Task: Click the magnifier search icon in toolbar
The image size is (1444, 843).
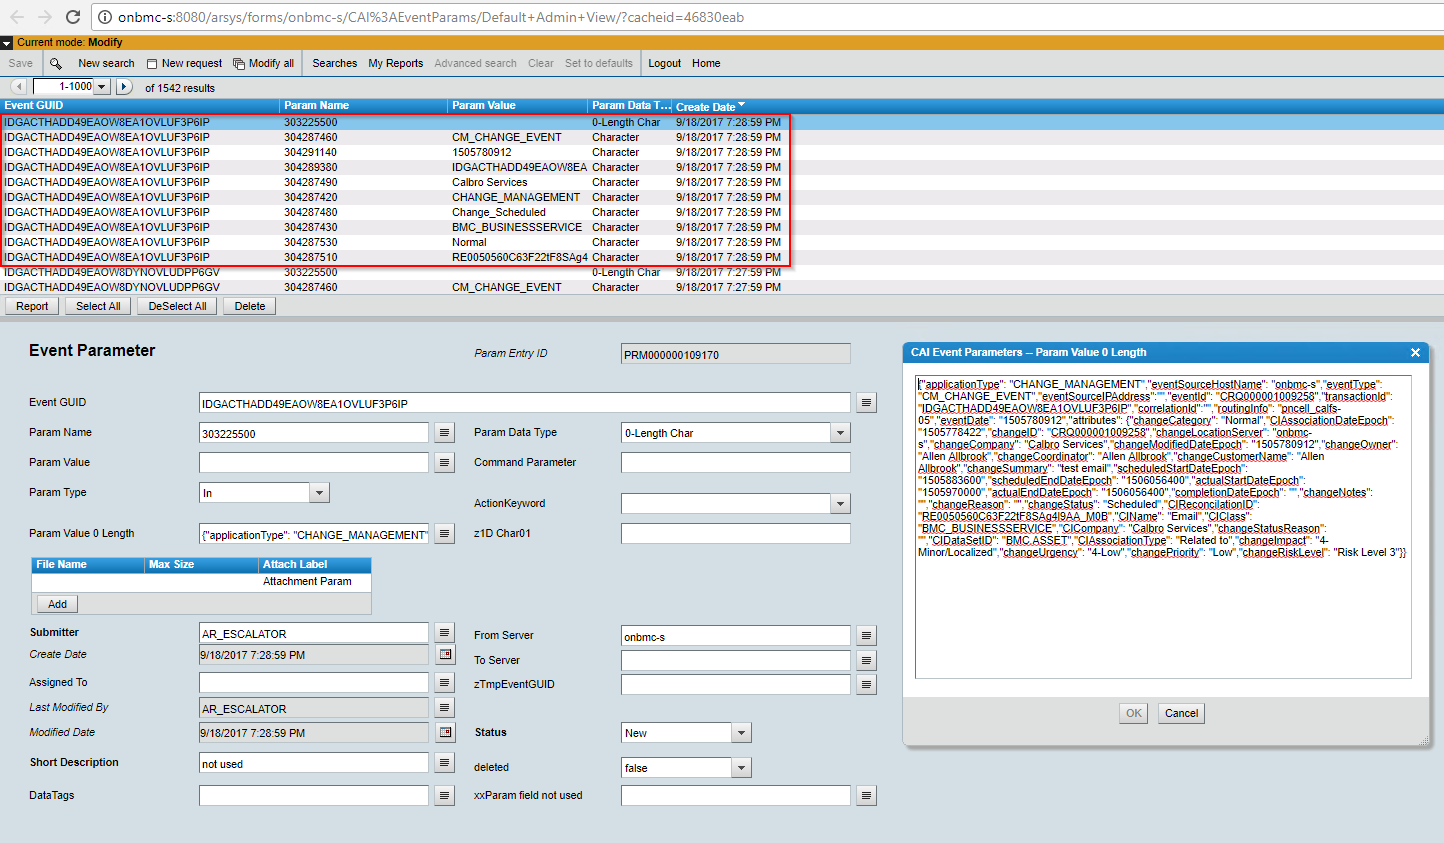Action: coord(56,63)
